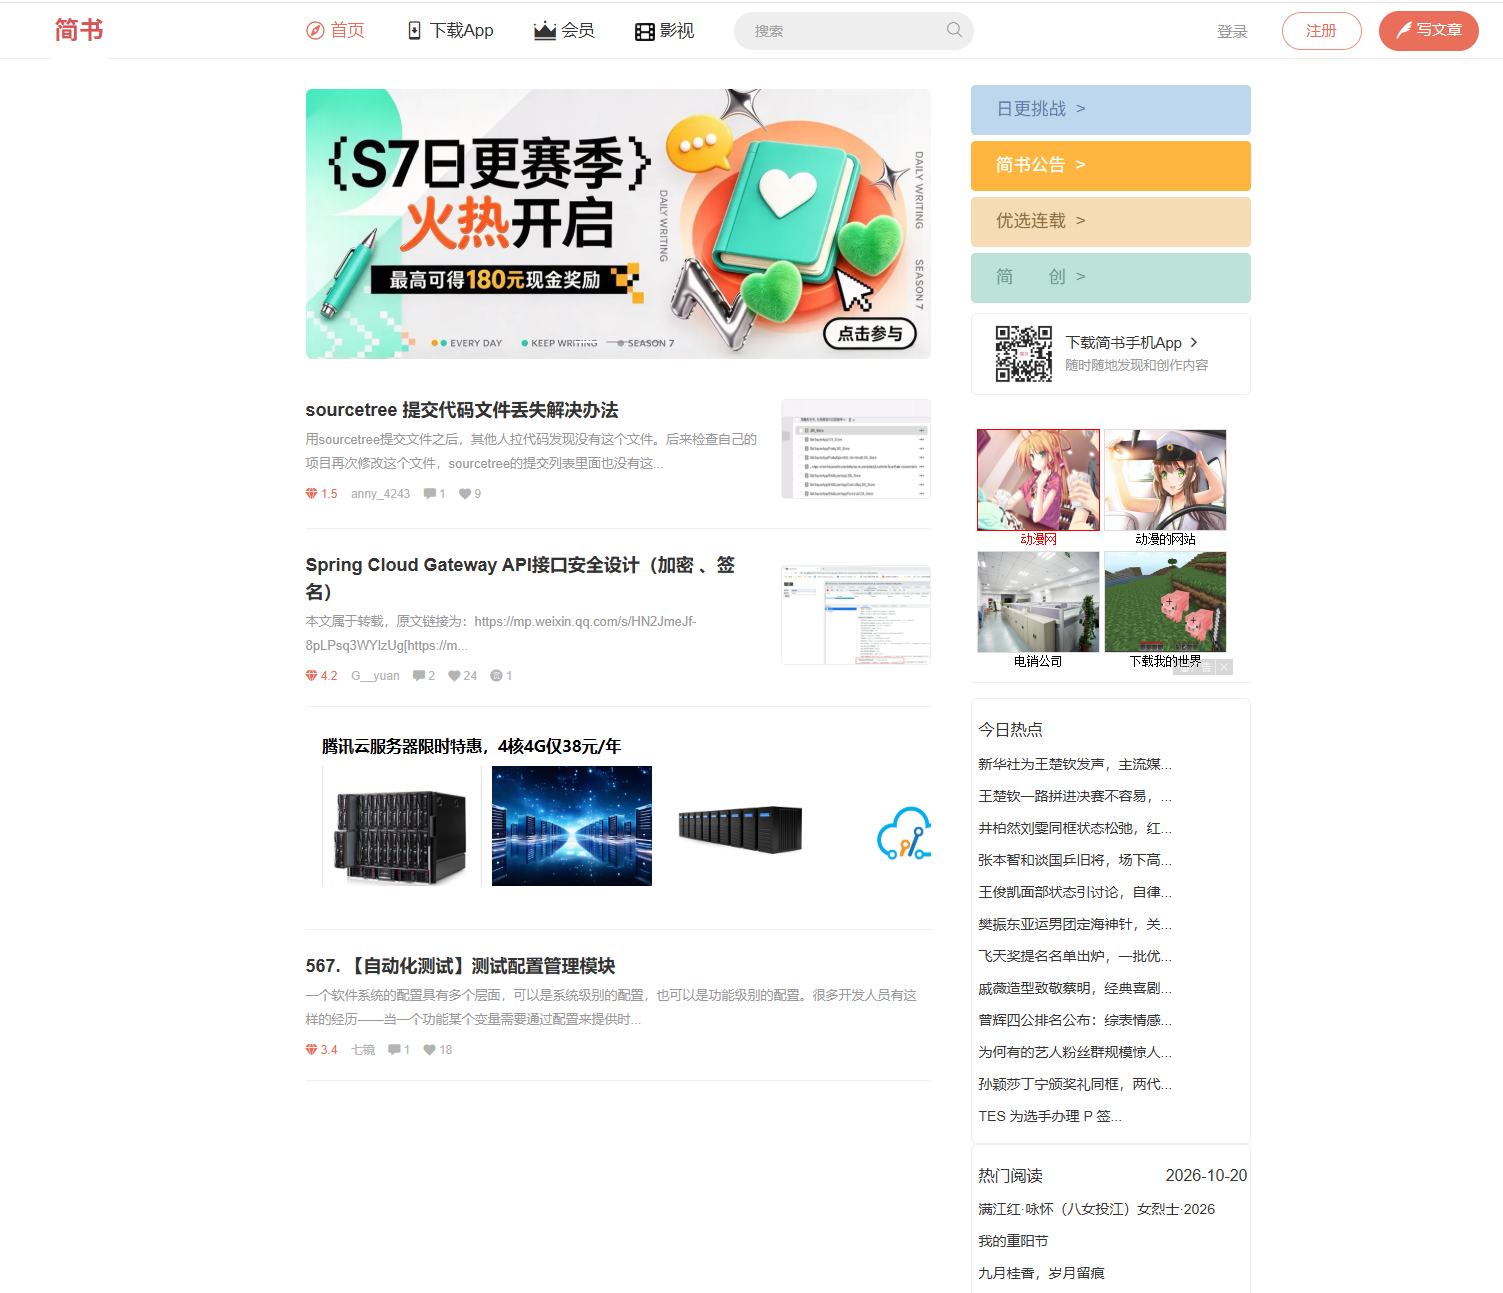Click the diamond icon with 4.2 score
The width and height of the screenshot is (1503, 1293).
coord(311,675)
